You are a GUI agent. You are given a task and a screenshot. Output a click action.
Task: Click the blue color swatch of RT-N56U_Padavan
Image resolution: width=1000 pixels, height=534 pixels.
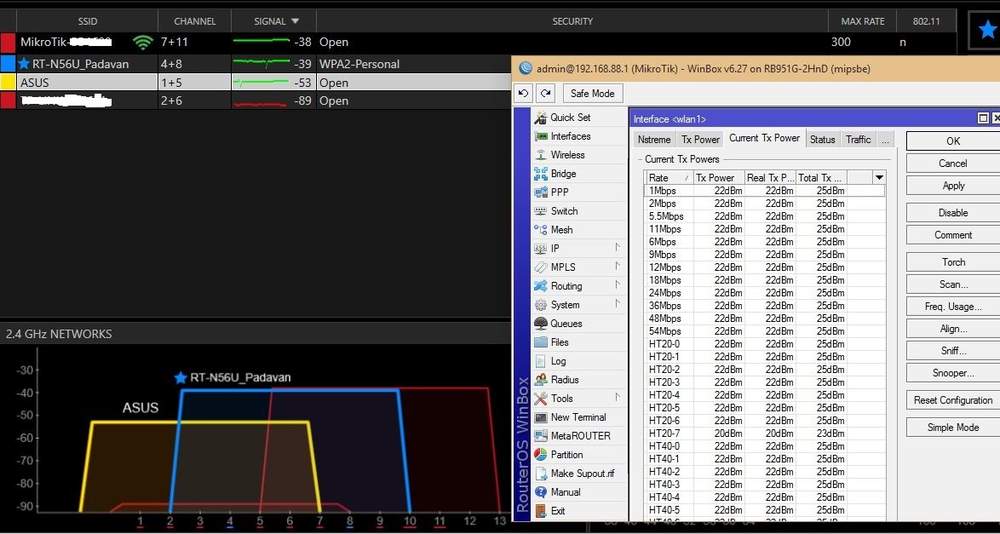point(8,64)
